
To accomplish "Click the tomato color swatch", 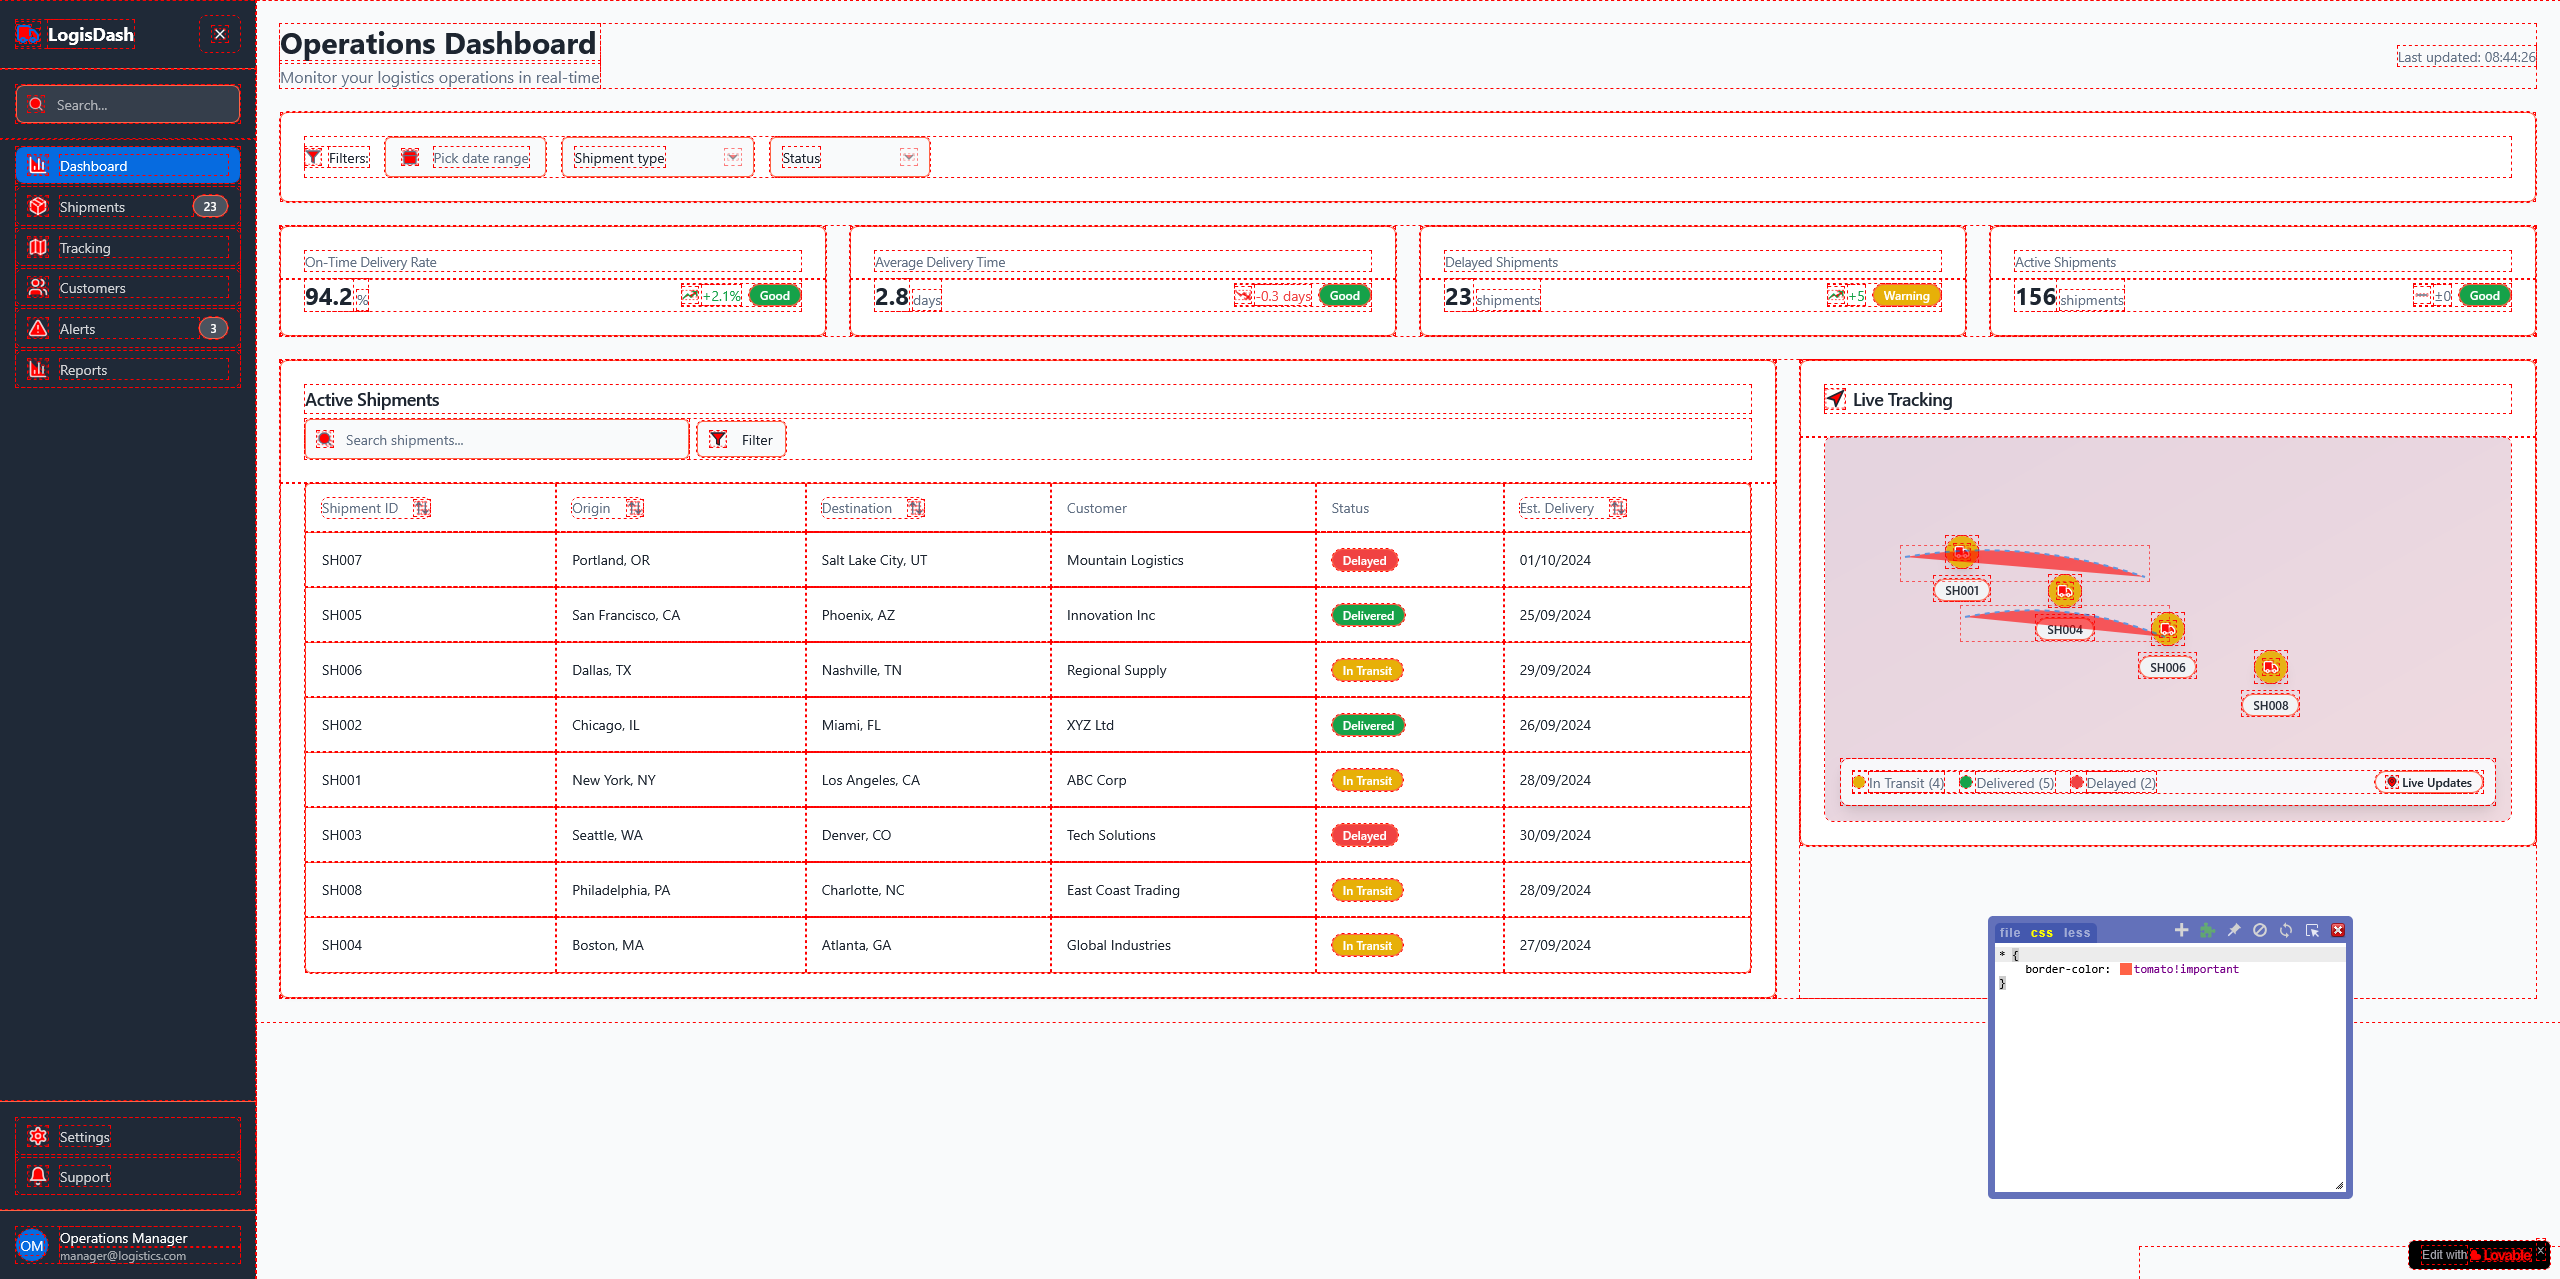I will pyautogui.click(x=2125, y=969).
